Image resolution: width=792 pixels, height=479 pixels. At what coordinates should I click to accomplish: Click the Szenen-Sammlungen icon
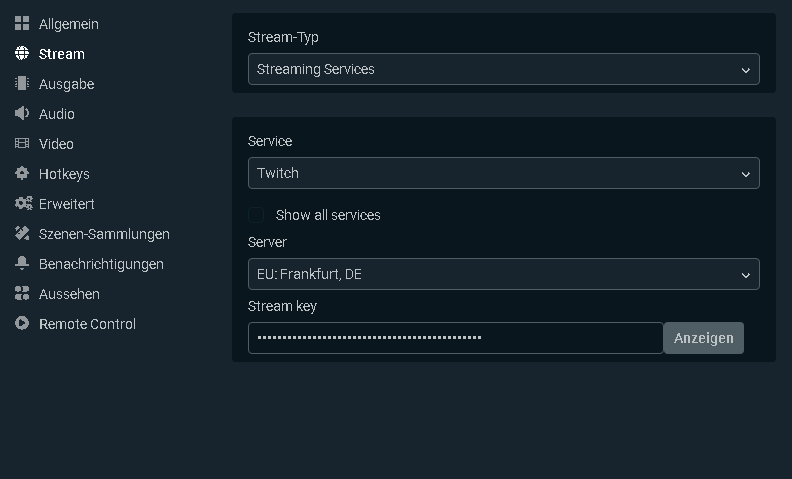pos(22,234)
